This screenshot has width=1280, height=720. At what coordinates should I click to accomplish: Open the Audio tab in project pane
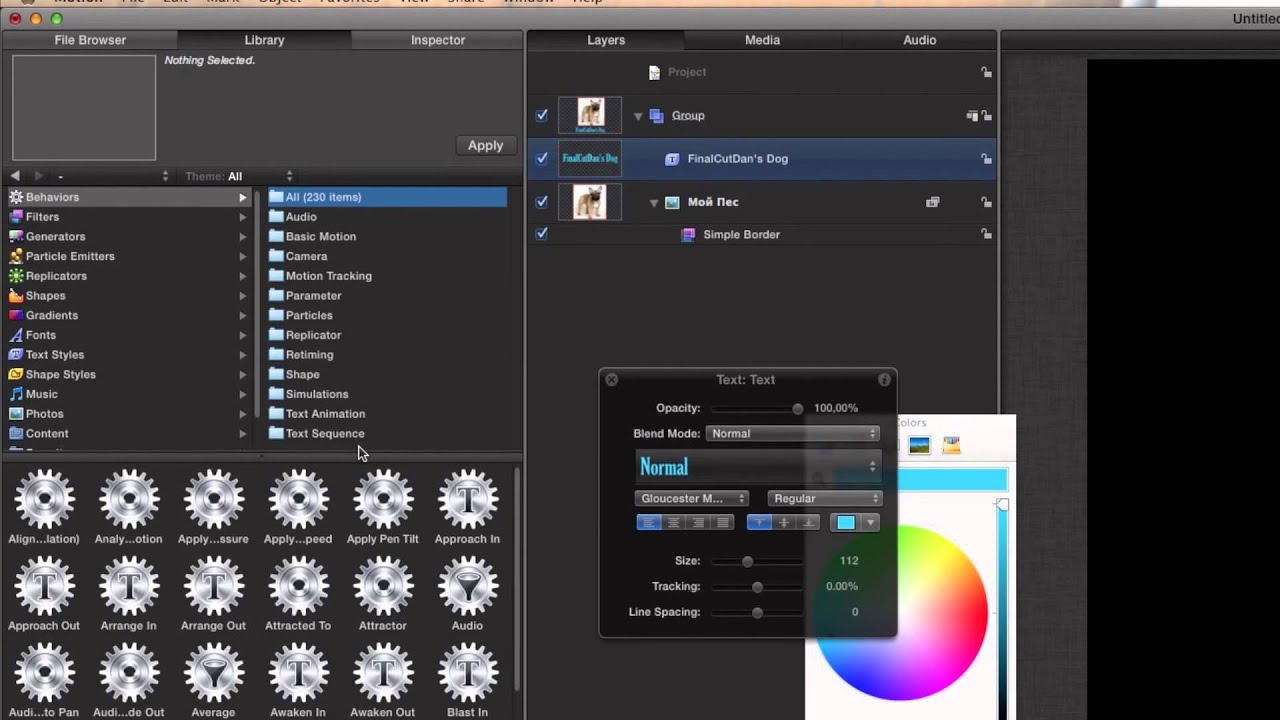click(x=920, y=40)
